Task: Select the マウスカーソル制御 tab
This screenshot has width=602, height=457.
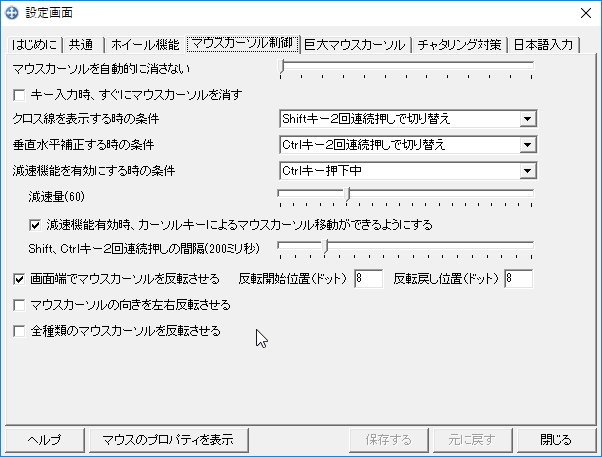Action: [x=243, y=43]
